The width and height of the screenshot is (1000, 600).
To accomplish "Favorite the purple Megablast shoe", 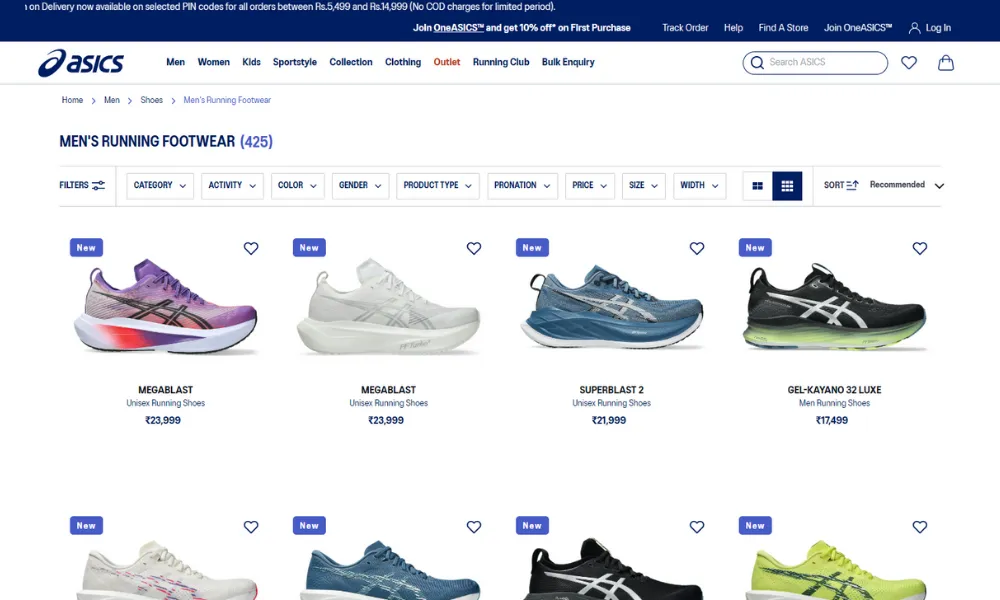I will pos(251,248).
